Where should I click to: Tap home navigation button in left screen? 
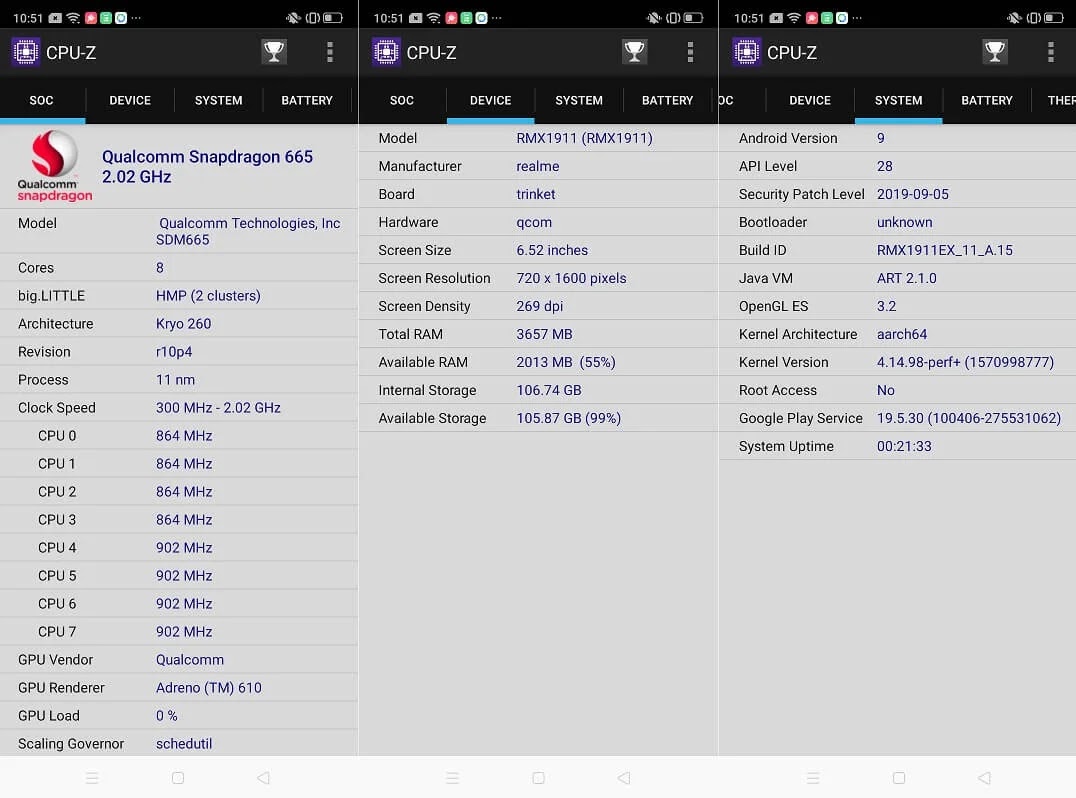click(x=178, y=777)
